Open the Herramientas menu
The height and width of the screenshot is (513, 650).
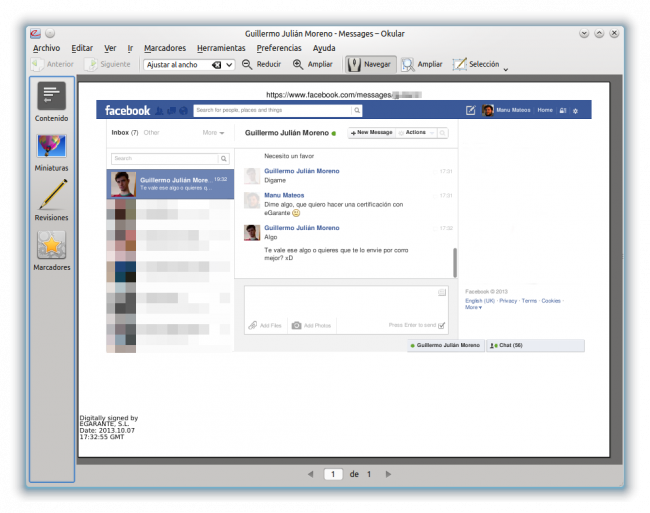point(221,48)
